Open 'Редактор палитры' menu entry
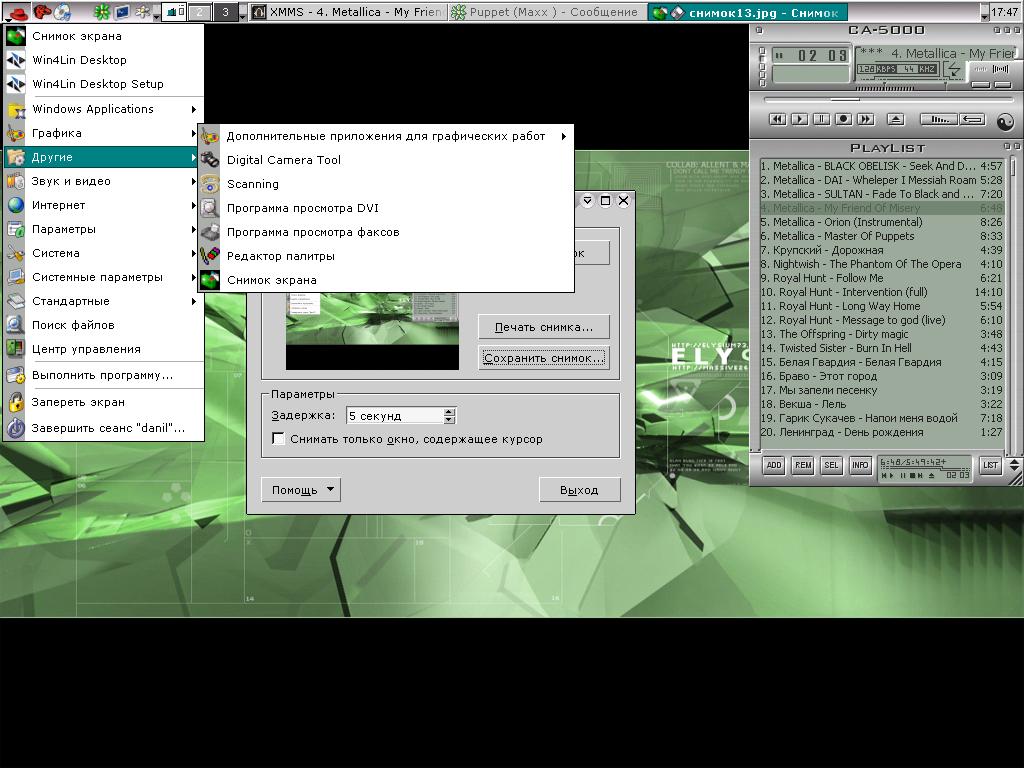Image resolution: width=1024 pixels, height=768 pixels. tap(385, 256)
